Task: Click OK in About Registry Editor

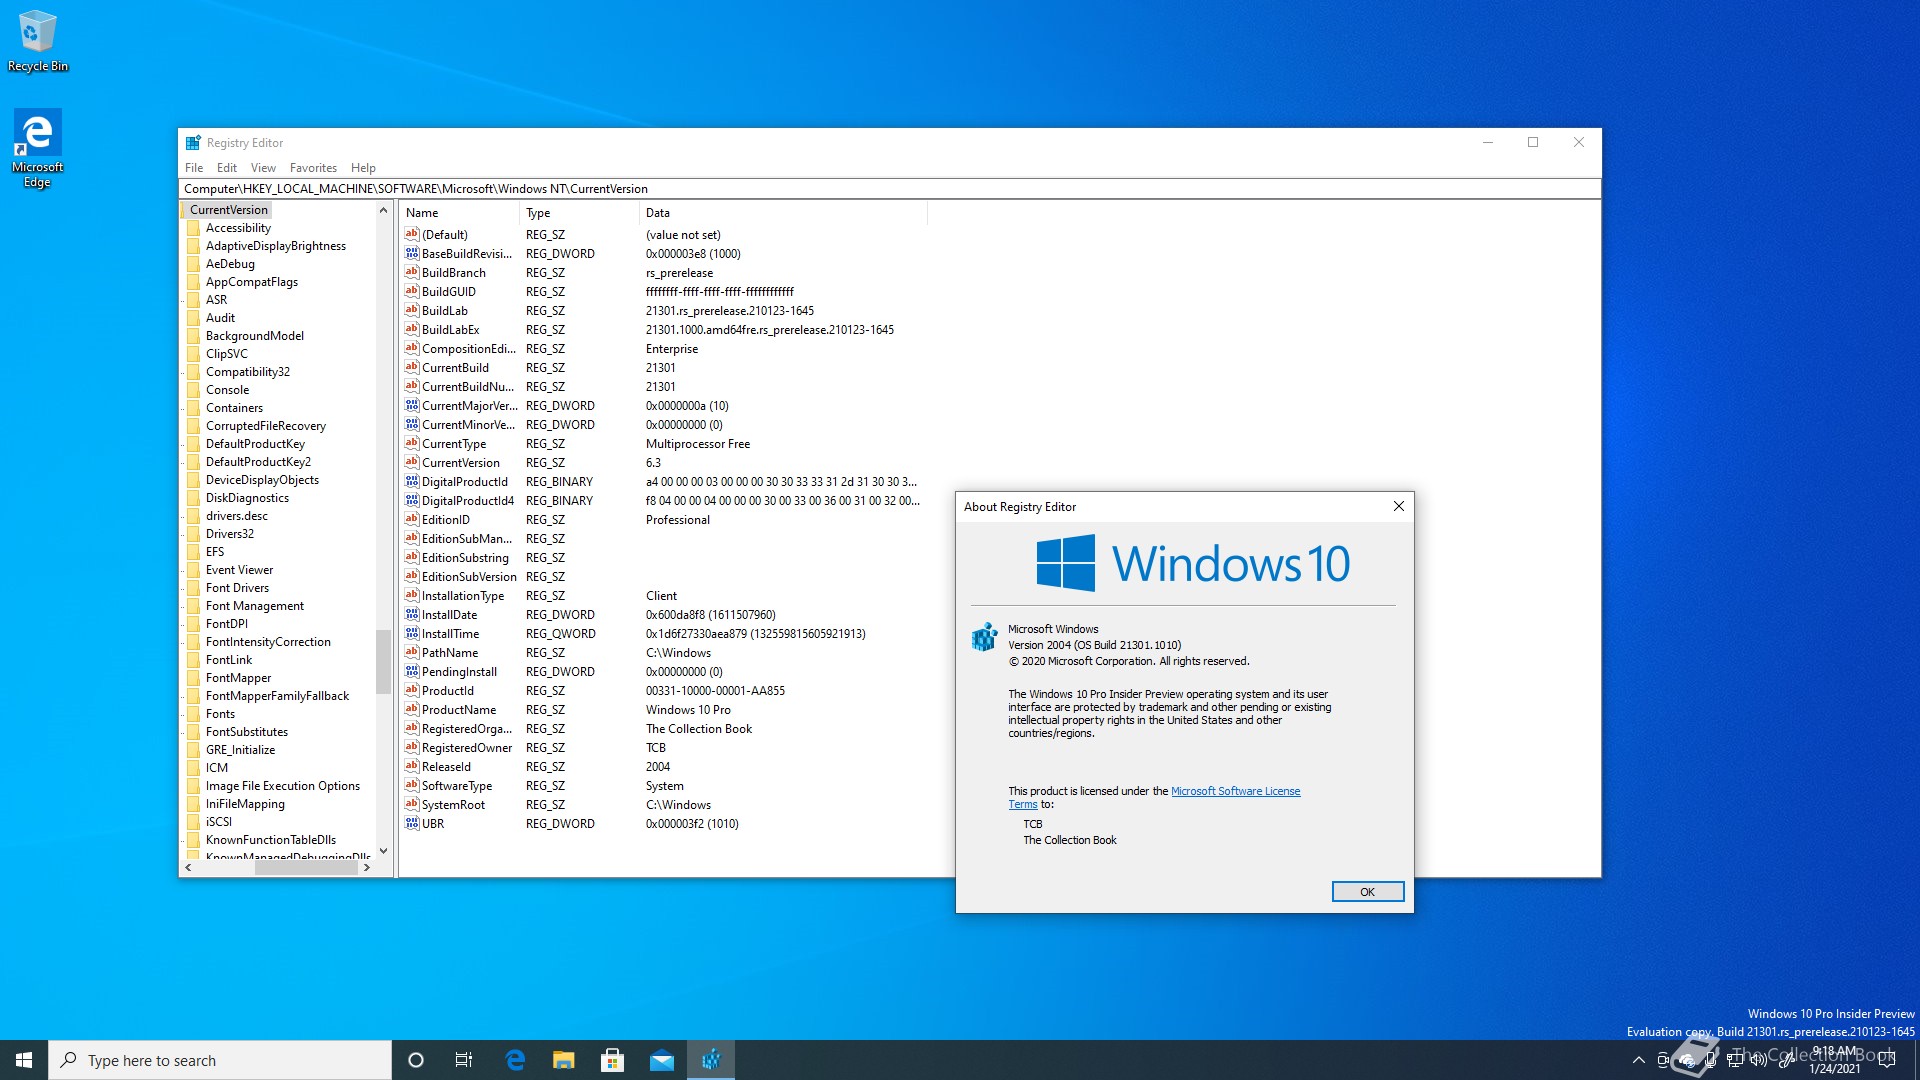Action: tap(1367, 891)
